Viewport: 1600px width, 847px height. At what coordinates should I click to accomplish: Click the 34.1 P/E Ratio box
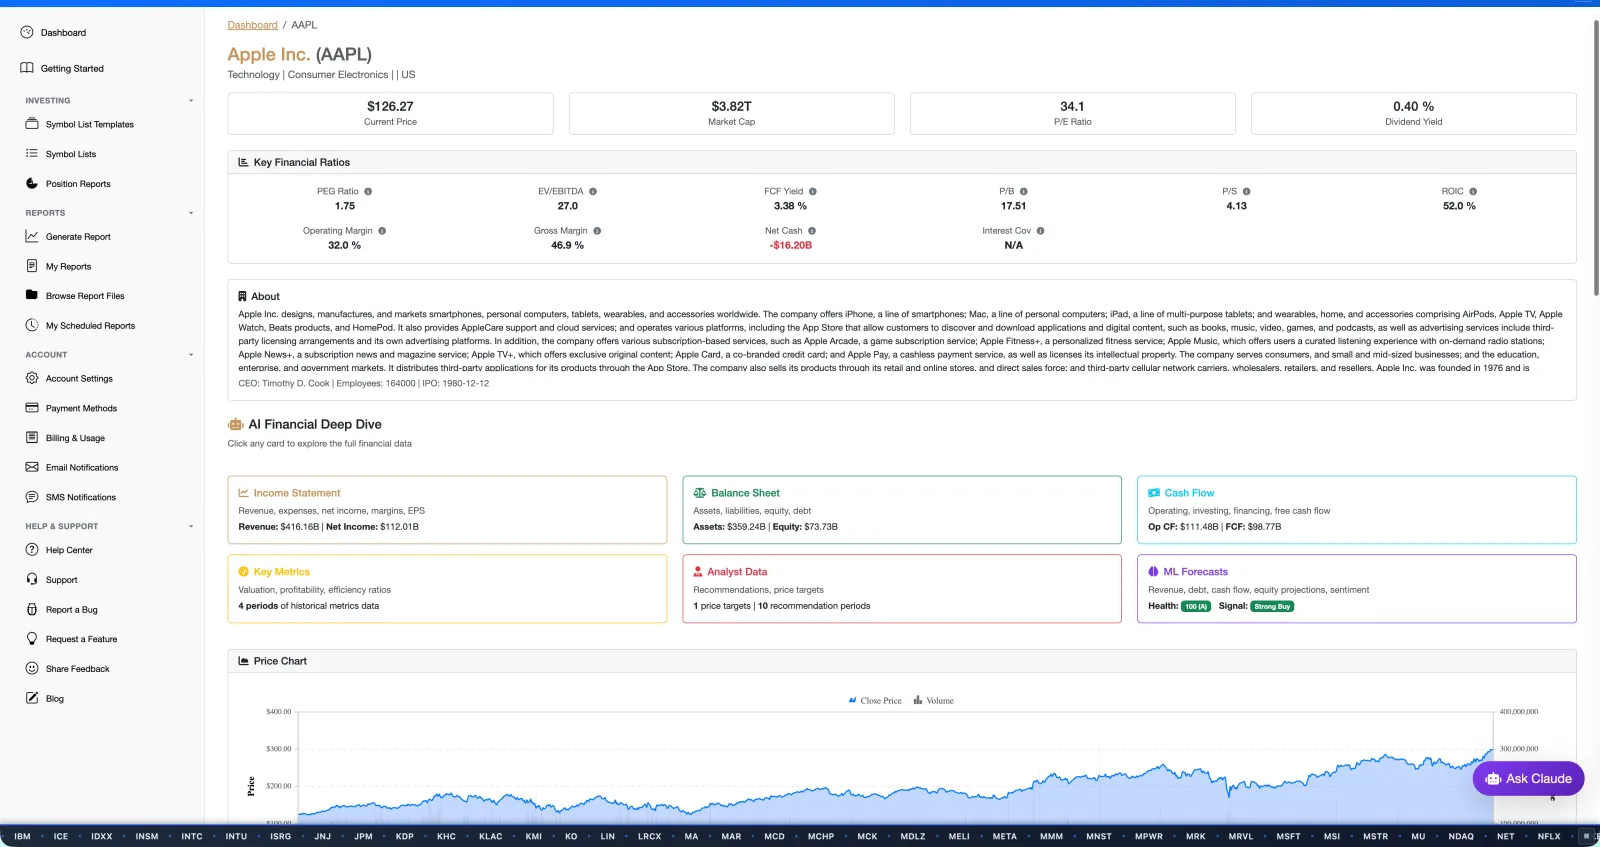(1072, 113)
